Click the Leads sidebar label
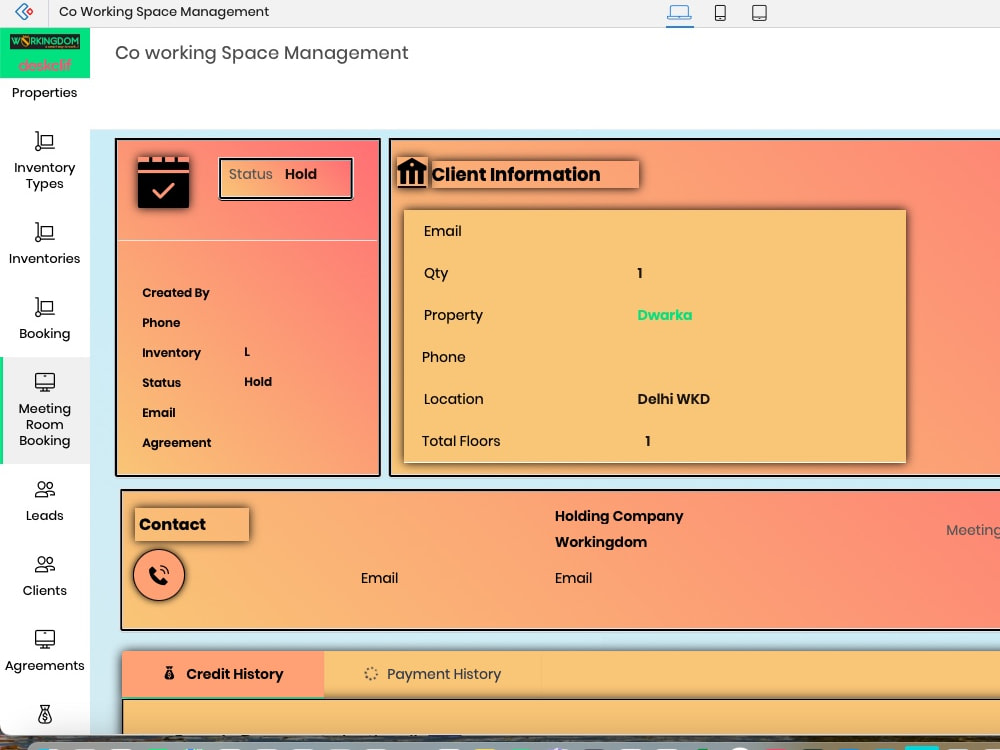 click(45, 515)
